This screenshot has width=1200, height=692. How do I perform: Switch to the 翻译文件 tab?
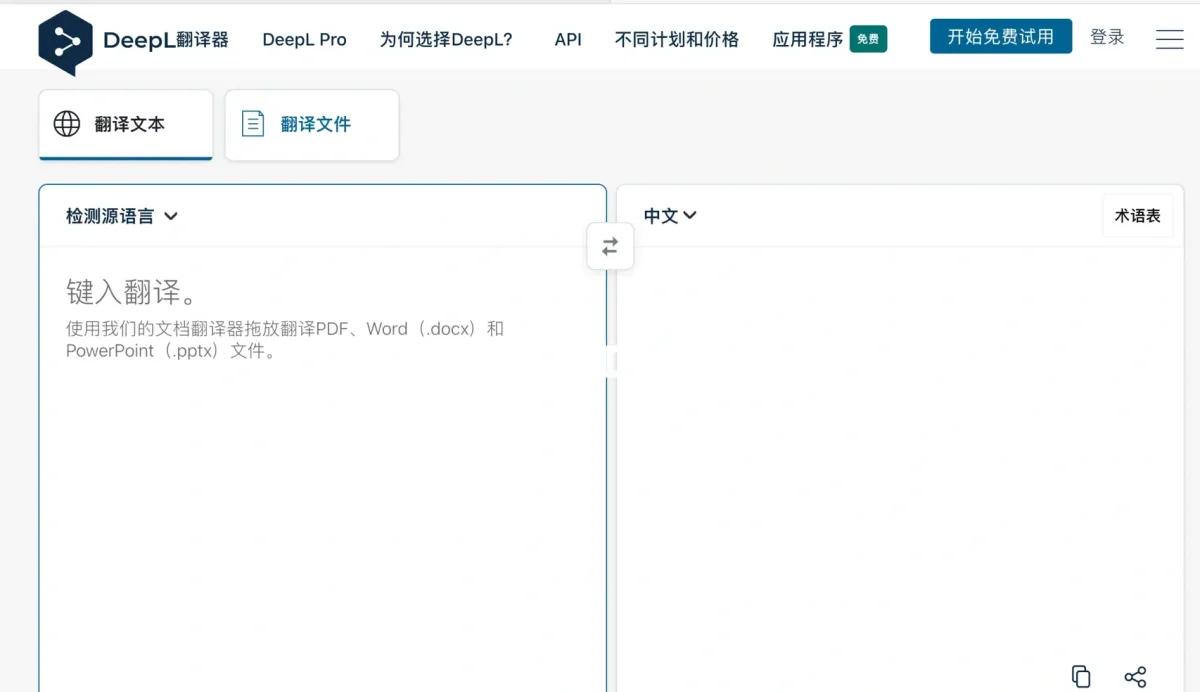coord(312,124)
